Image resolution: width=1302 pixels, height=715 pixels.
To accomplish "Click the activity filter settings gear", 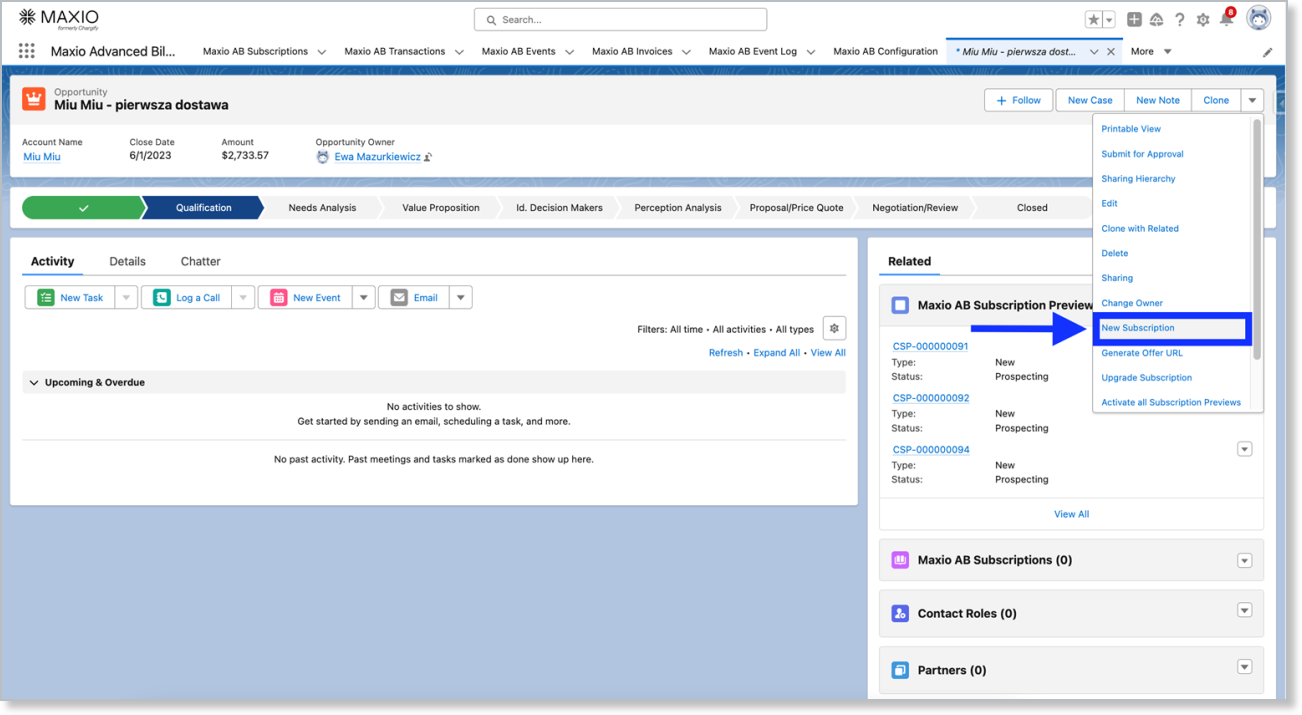I will point(834,328).
